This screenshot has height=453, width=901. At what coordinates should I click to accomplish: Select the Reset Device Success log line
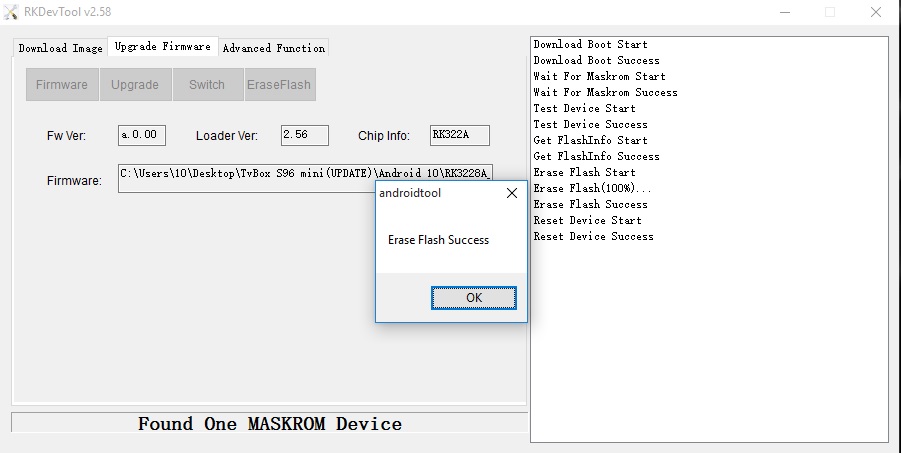coord(593,237)
